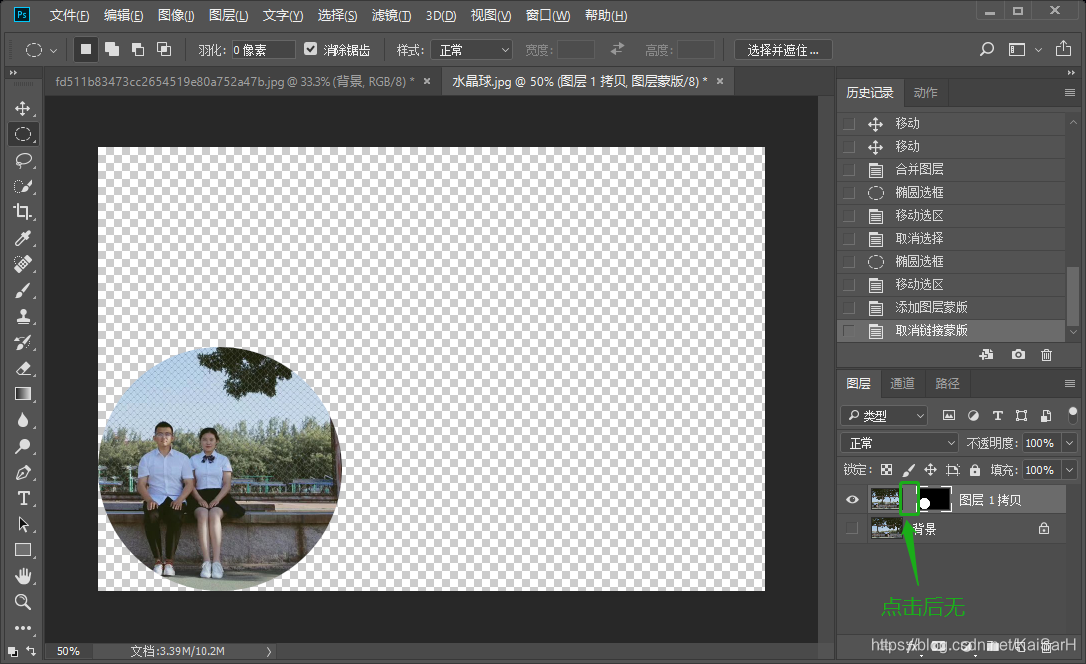Create new snapshot with camera icon
This screenshot has height=664, width=1086.
click(1017, 355)
